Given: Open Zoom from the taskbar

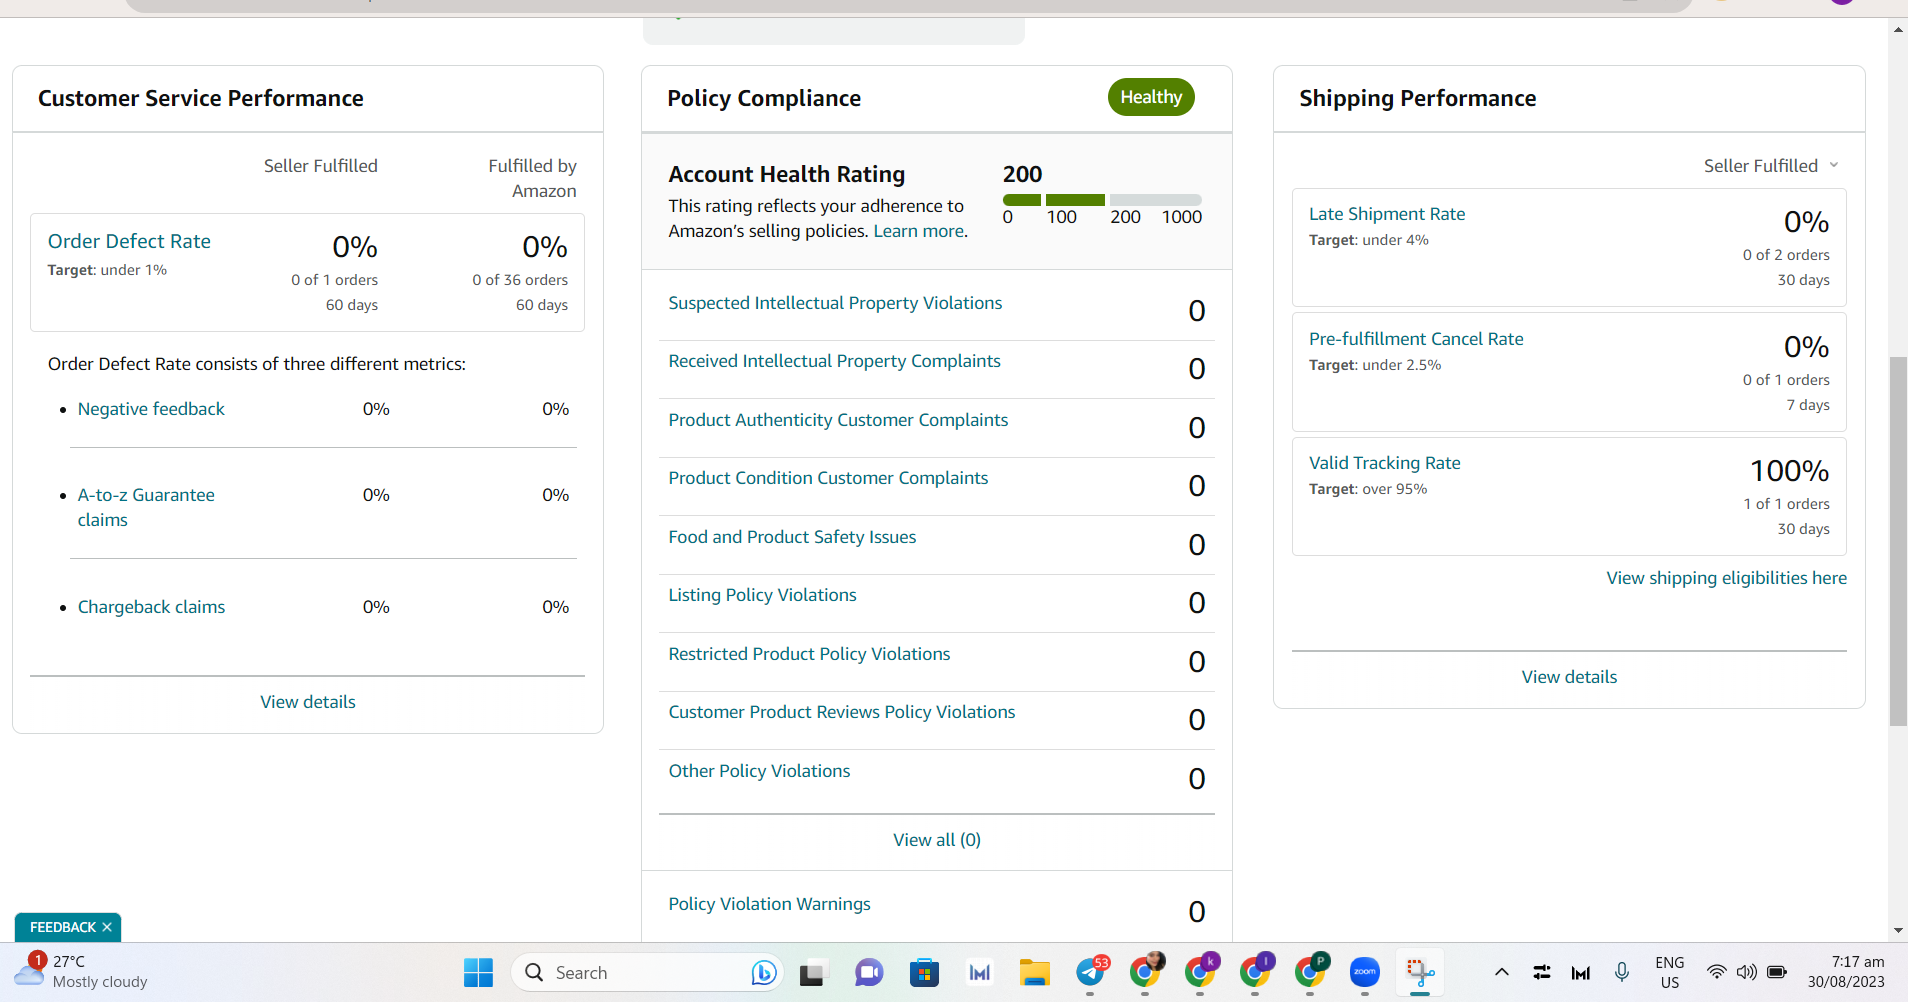Looking at the screenshot, I should pyautogui.click(x=1365, y=972).
